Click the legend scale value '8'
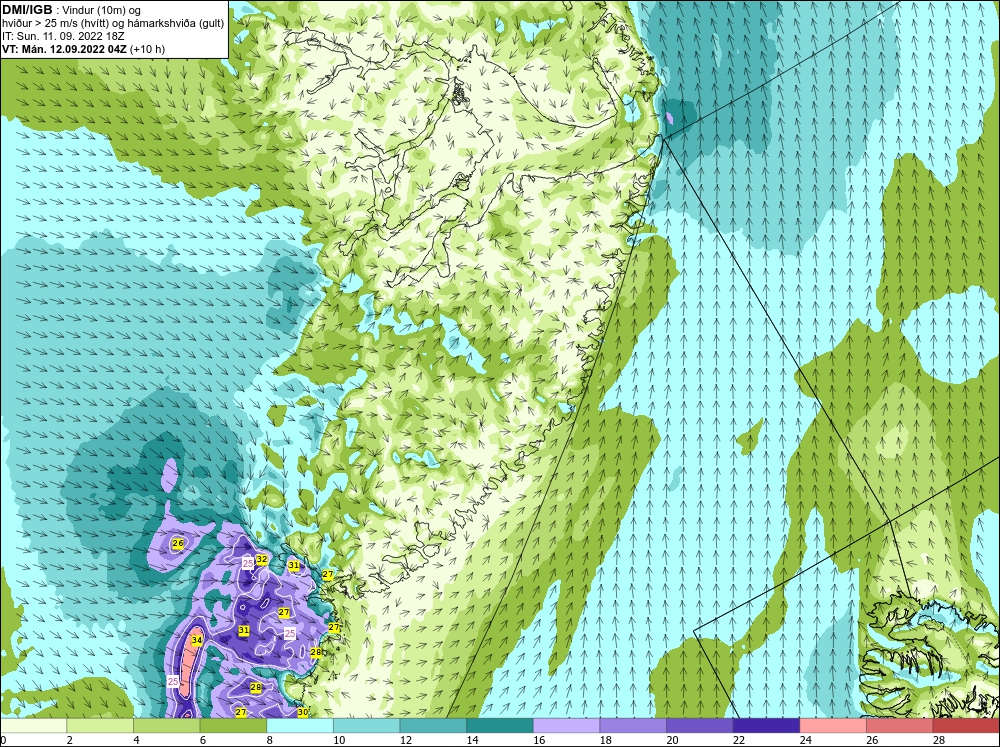Image resolution: width=1000 pixels, height=747 pixels. tap(269, 740)
